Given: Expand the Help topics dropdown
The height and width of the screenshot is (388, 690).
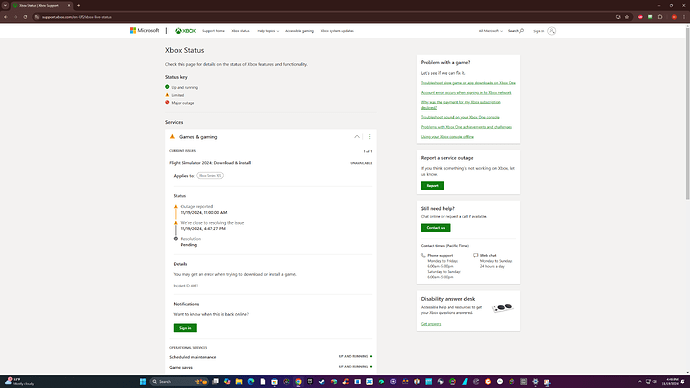Looking at the screenshot, I should point(268,31).
